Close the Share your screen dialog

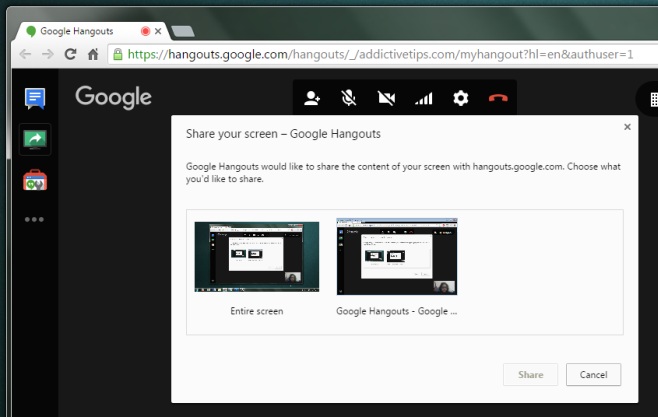tap(627, 127)
